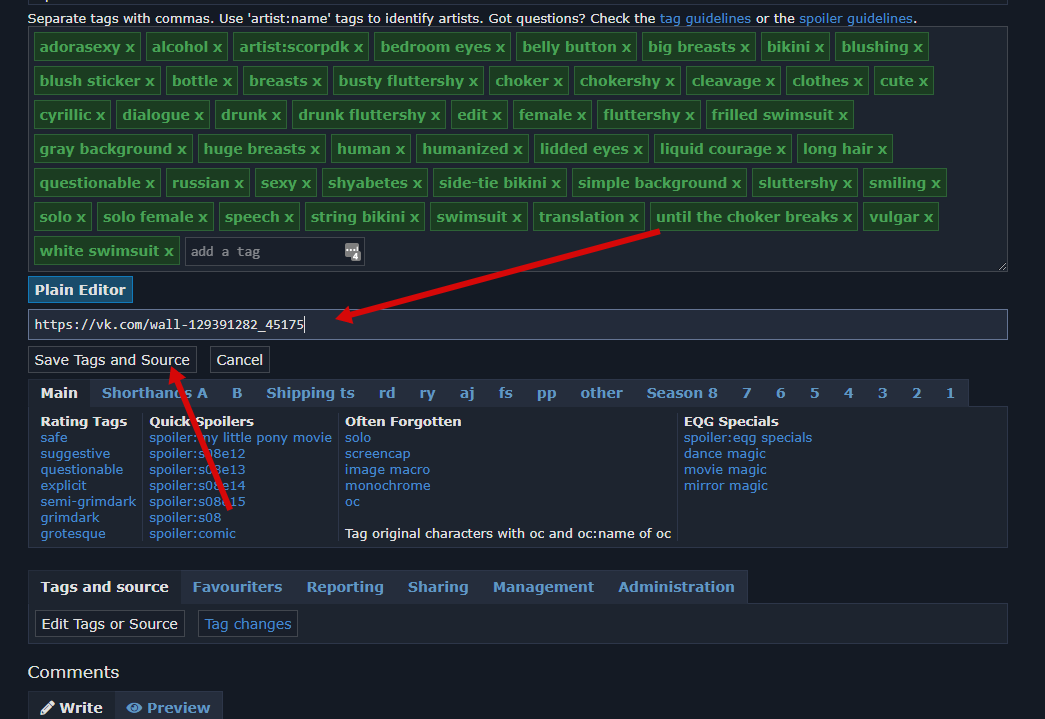
Task: Remove the "cyrillic" tag via its x
Action: pyautogui.click(x=100, y=115)
